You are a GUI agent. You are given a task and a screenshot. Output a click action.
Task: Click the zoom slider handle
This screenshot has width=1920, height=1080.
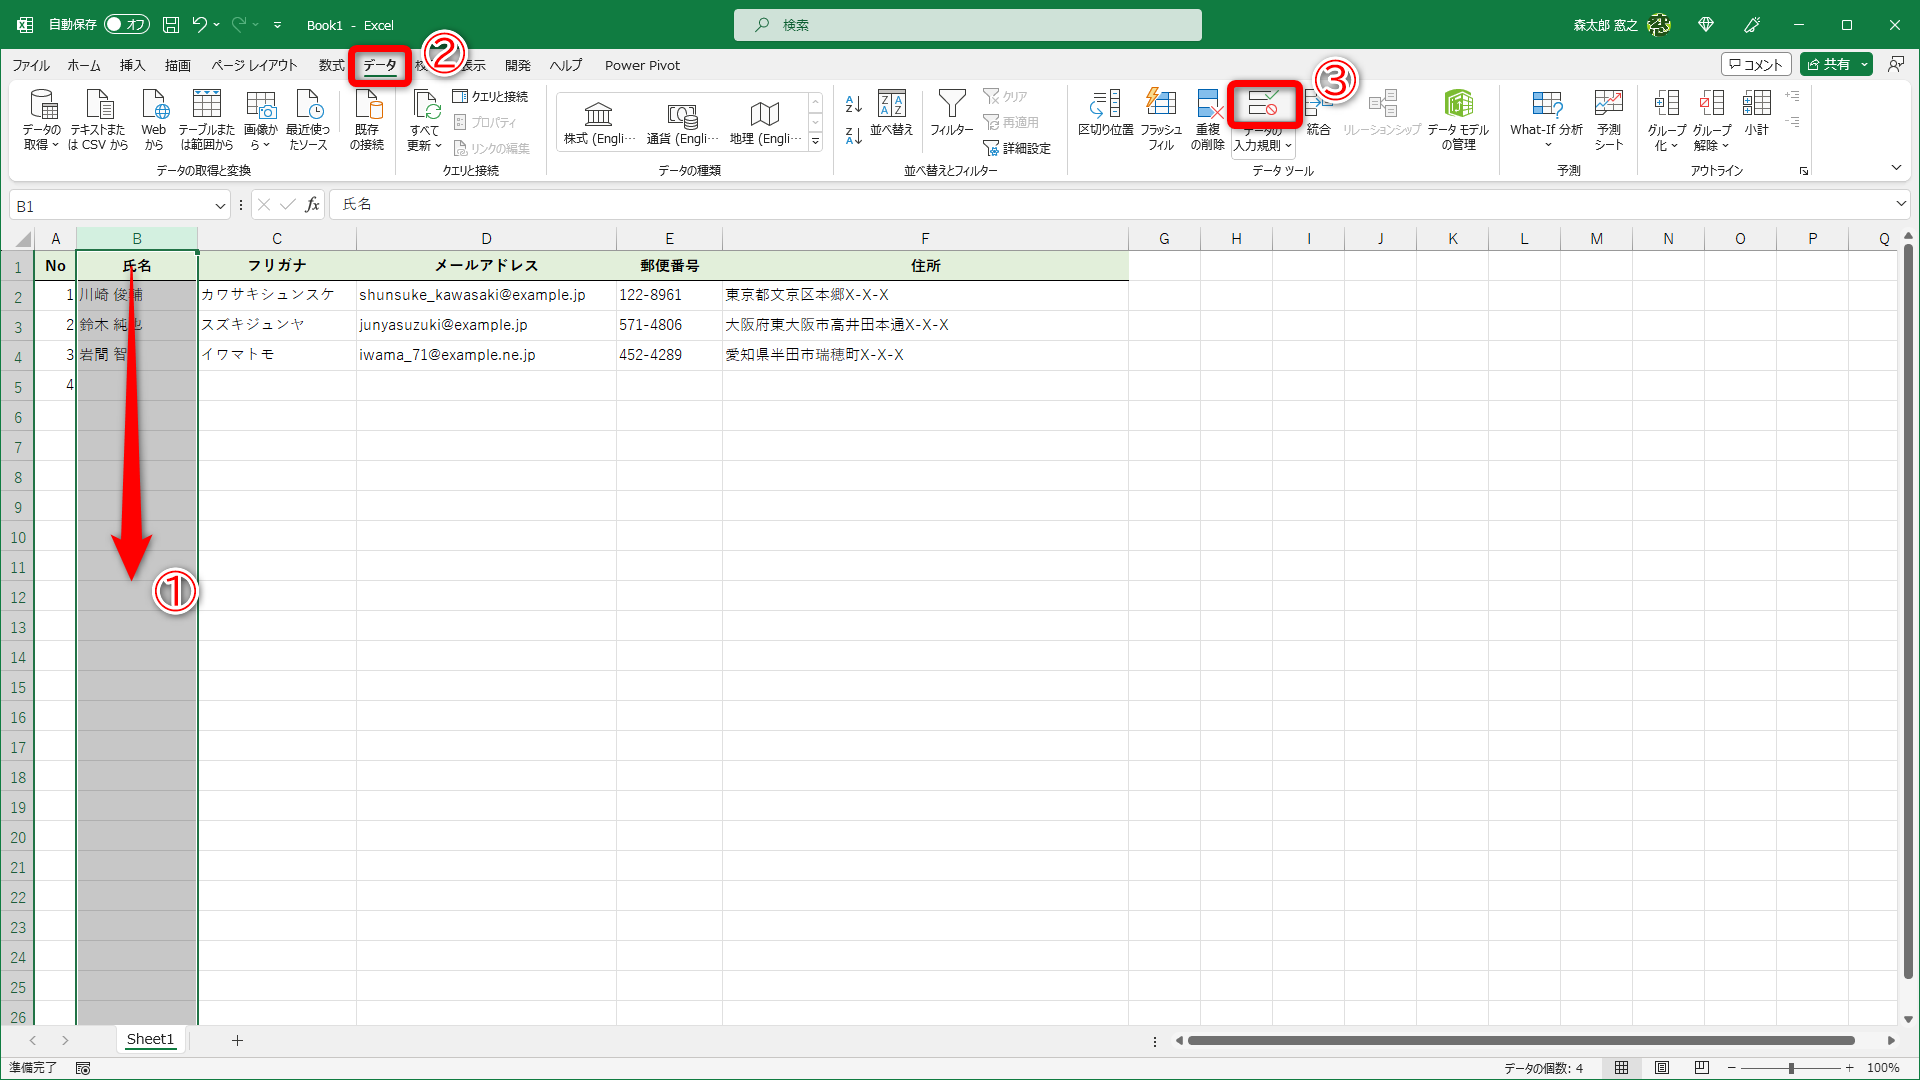1791,1068
